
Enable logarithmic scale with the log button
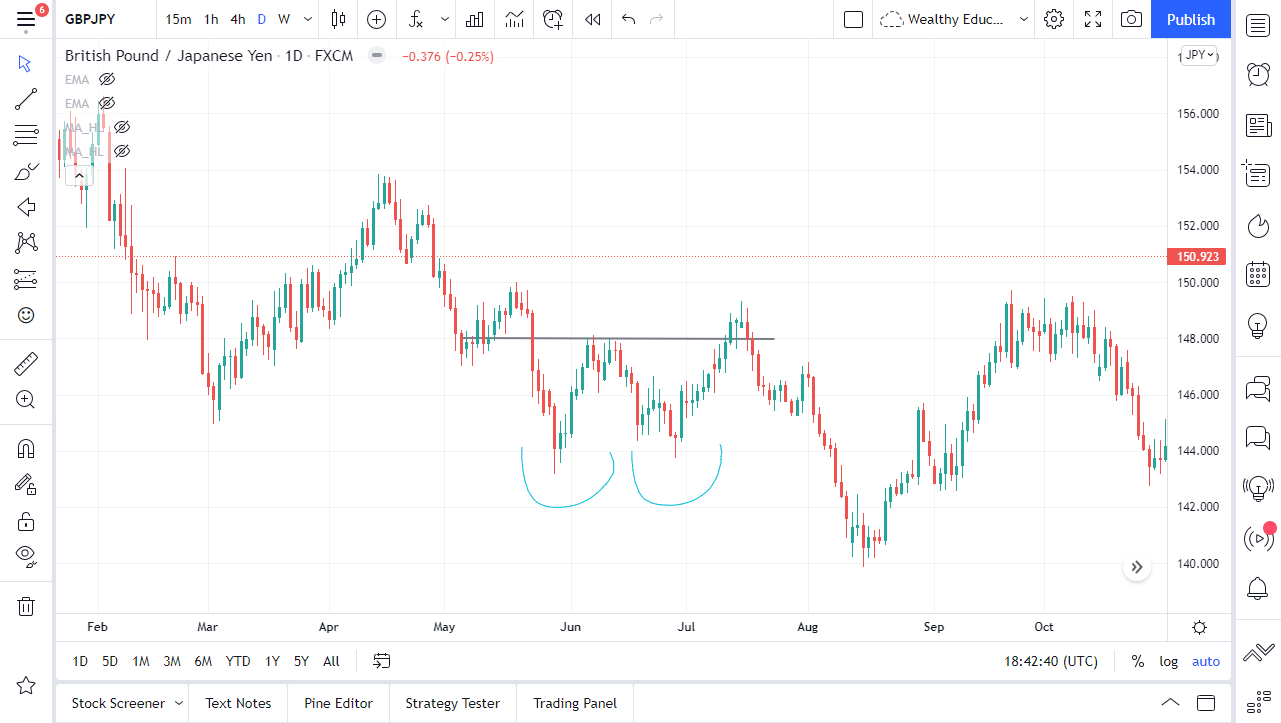click(1168, 660)
